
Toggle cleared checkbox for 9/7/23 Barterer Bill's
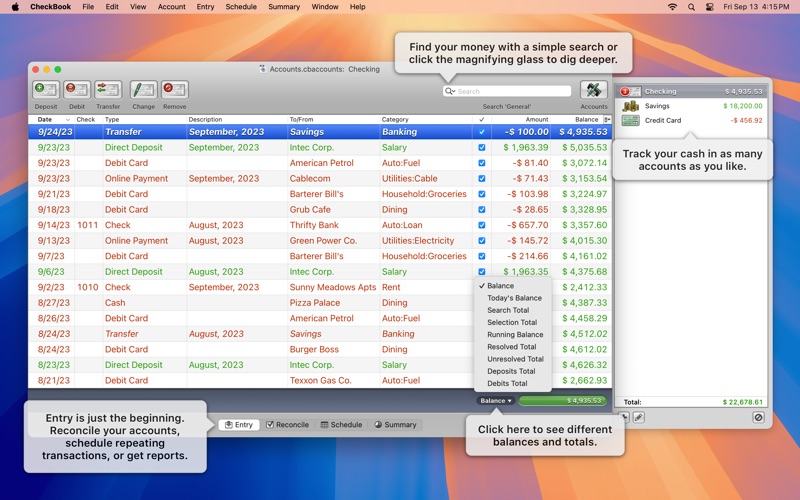(x=482, y=256)
